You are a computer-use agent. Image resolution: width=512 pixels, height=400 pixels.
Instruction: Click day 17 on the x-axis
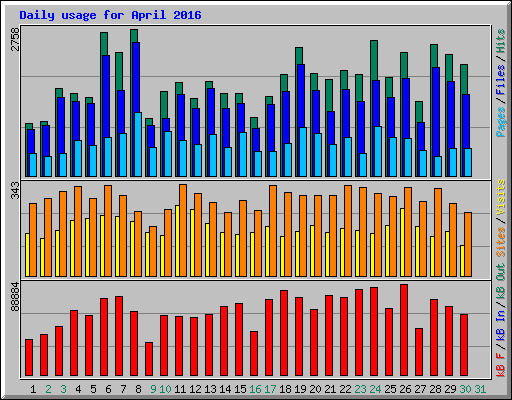coord(270,389)
